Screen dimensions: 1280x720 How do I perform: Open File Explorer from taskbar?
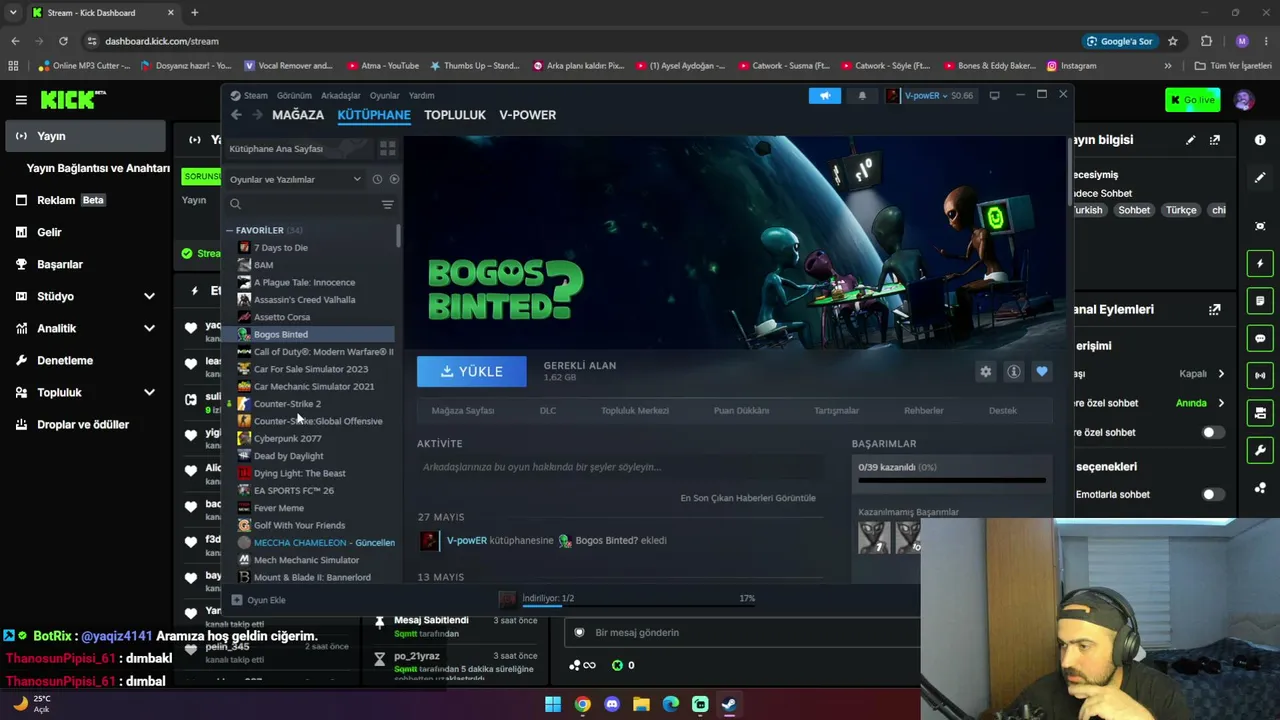(x=641, y=704)
